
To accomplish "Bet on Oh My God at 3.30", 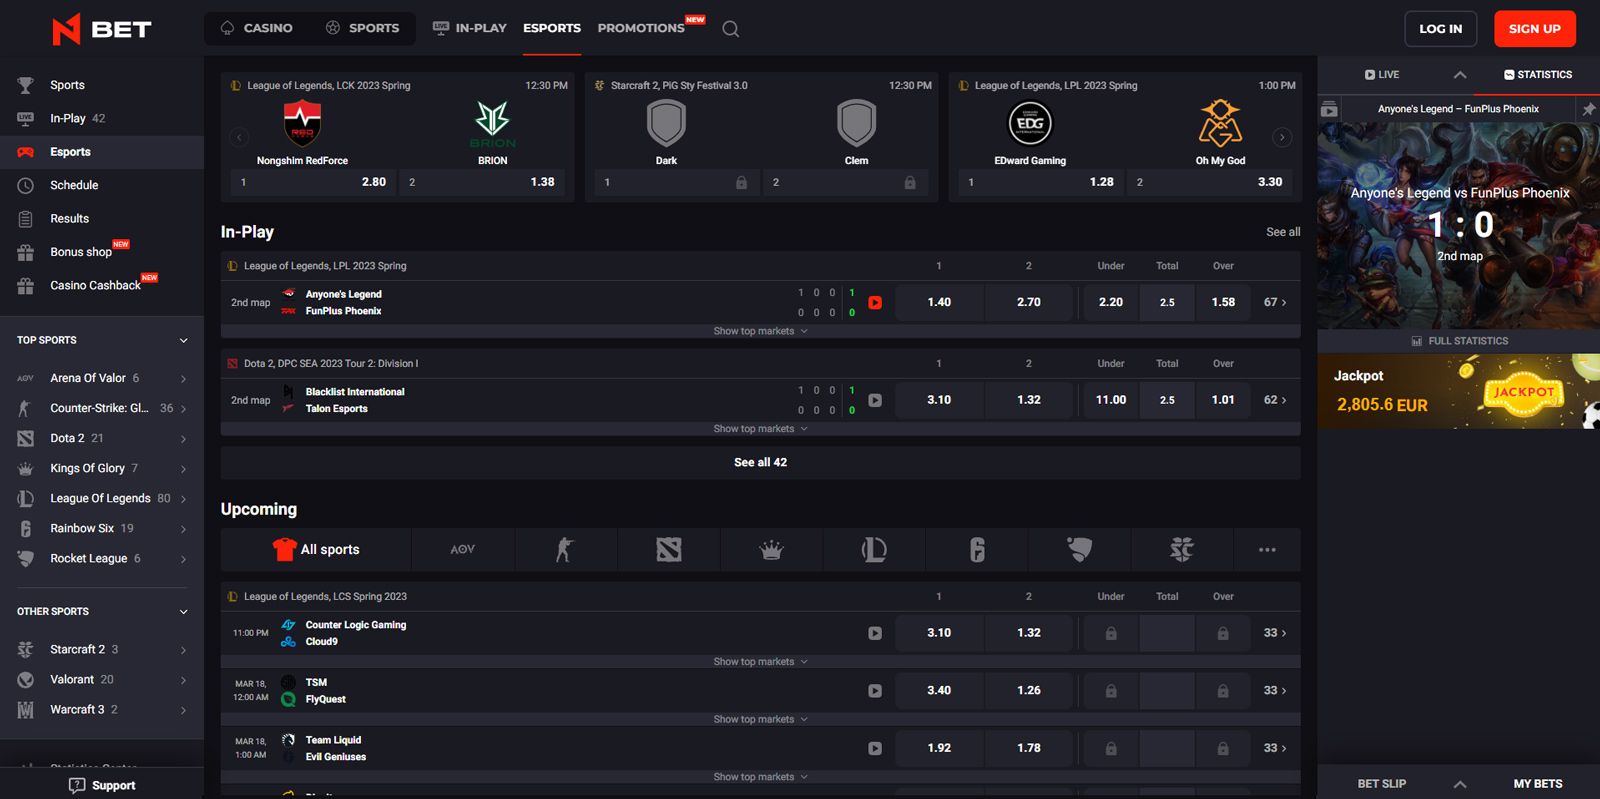I will pyautogui.click(x=1208, y=182).
